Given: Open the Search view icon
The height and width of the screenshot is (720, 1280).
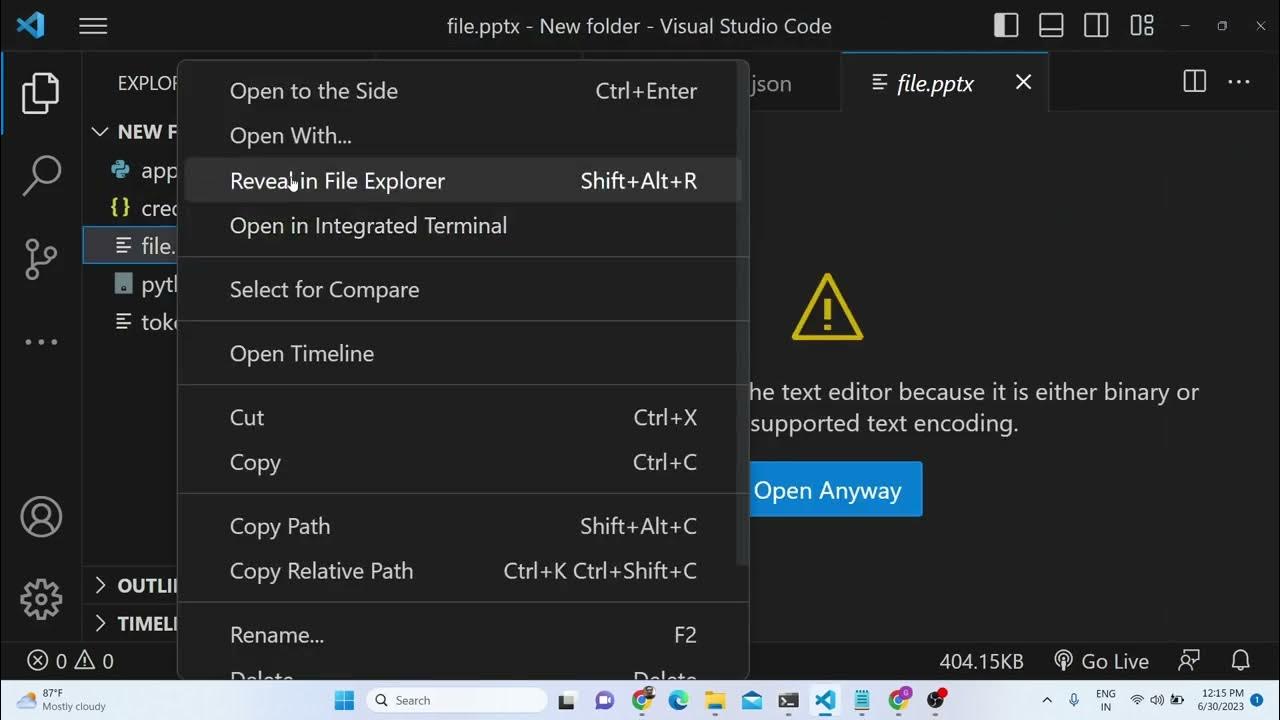Looking at the screenshot, I should 41,176.
